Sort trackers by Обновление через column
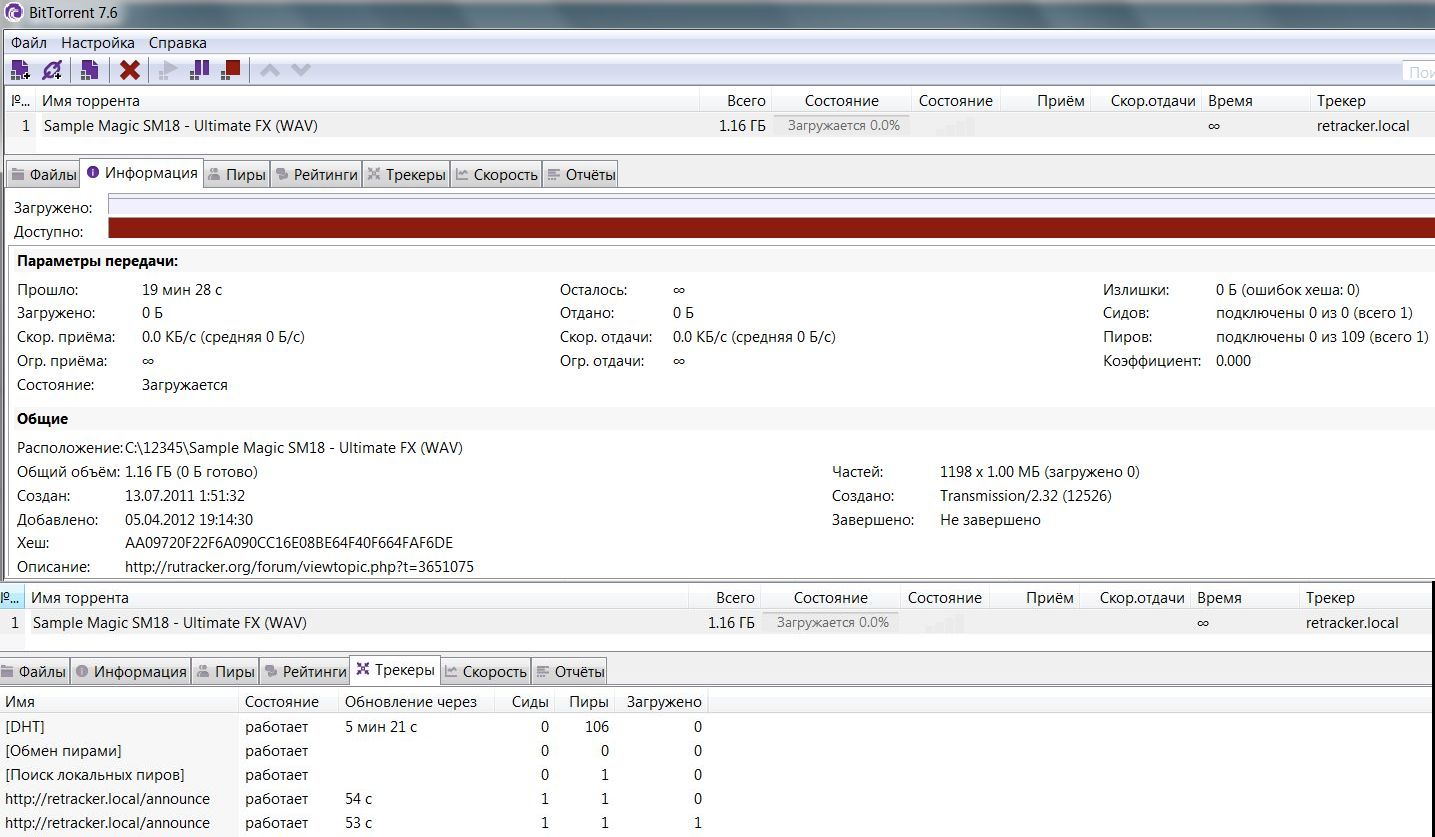This screenshot has height=837, width=1435. pos(417,702)
